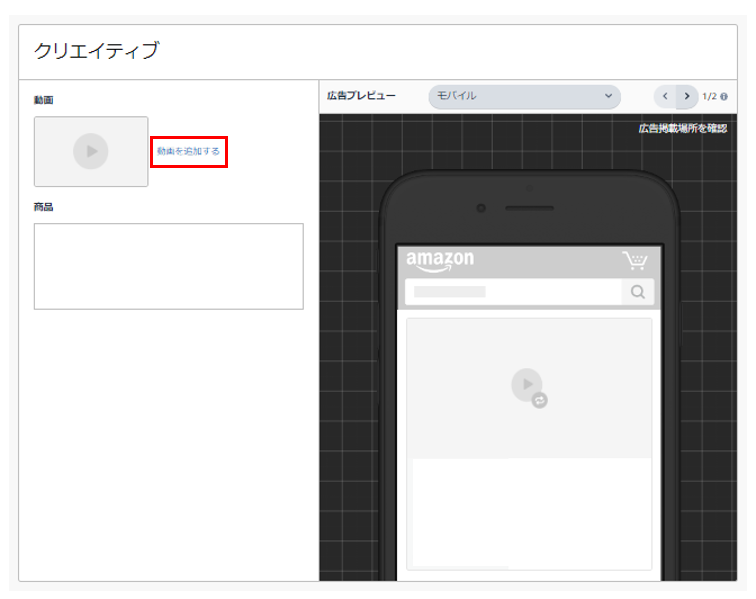Click the 動画を追加する link
Screen dimensions: 756x599
pos(188,151)
